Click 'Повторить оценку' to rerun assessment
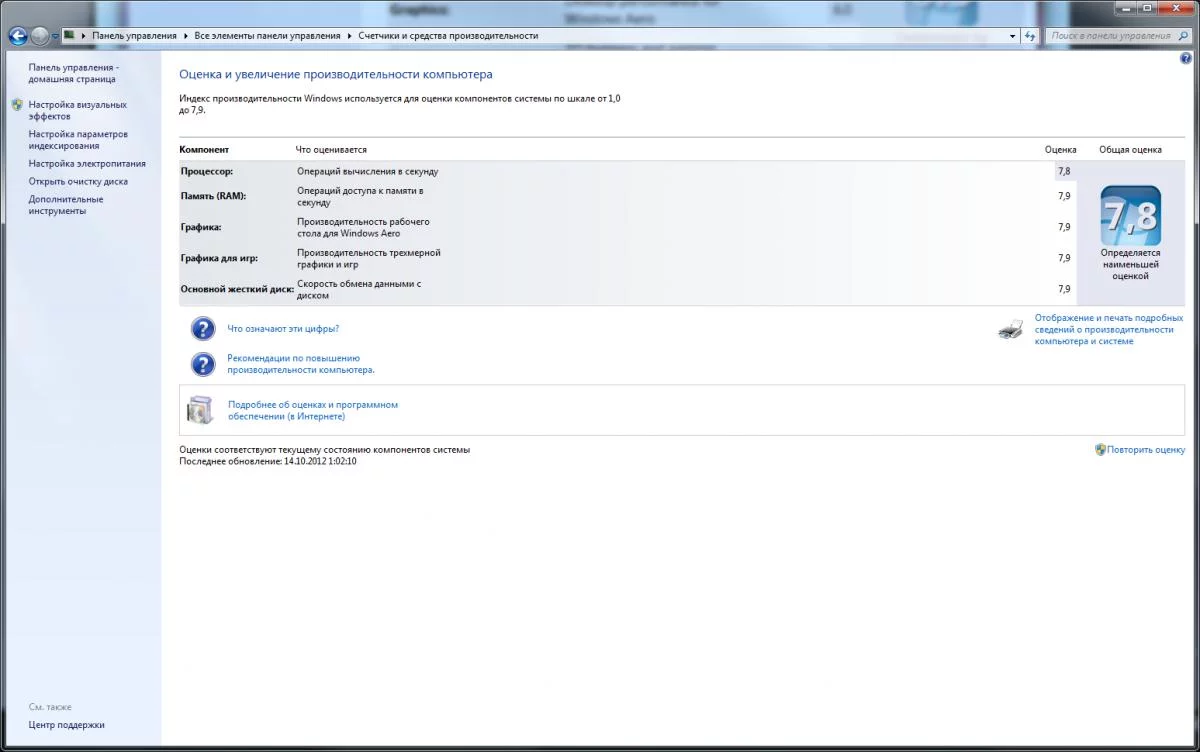 [1146, 450]
